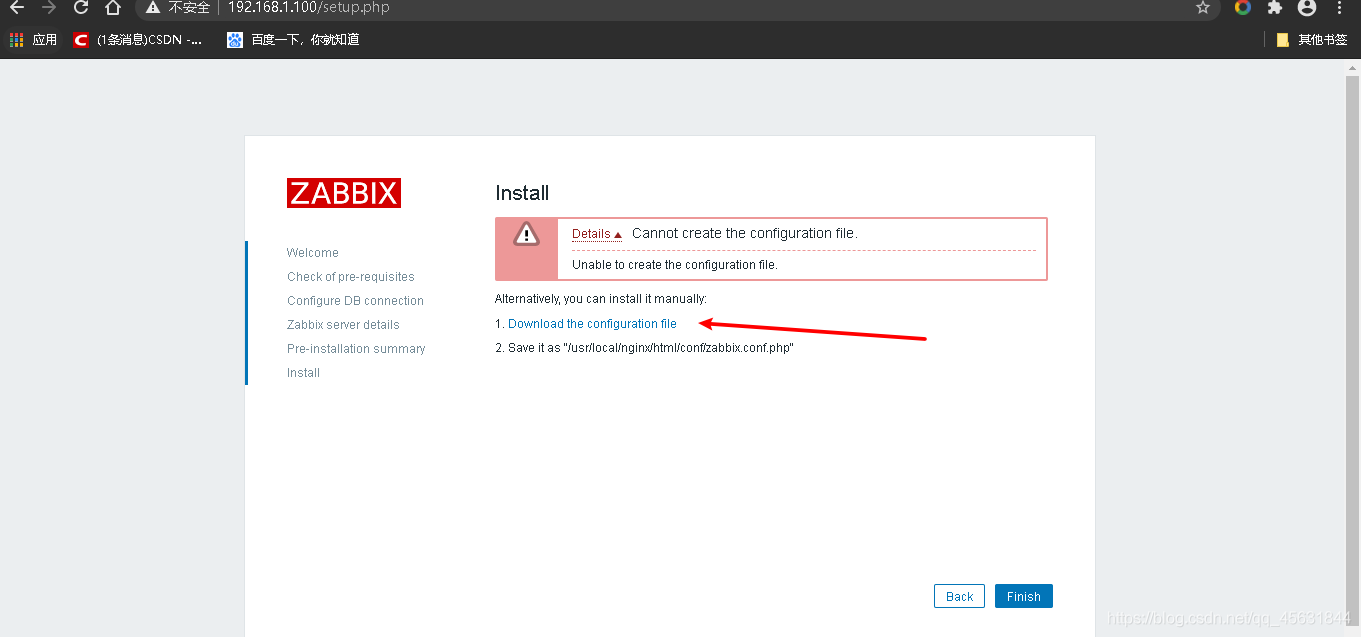Open the browser home page icon

click(113, 8)
